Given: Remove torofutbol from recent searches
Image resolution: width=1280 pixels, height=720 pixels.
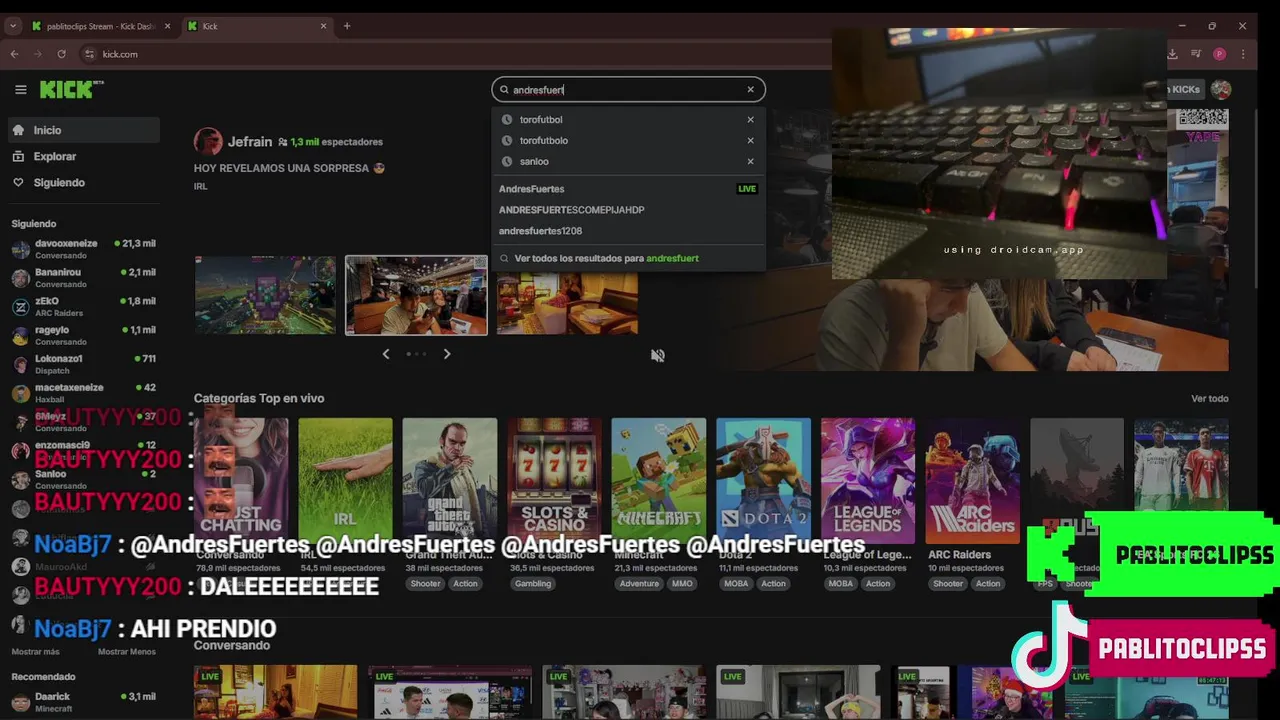Looking at the screenshot, I should [x=750, y=120].
